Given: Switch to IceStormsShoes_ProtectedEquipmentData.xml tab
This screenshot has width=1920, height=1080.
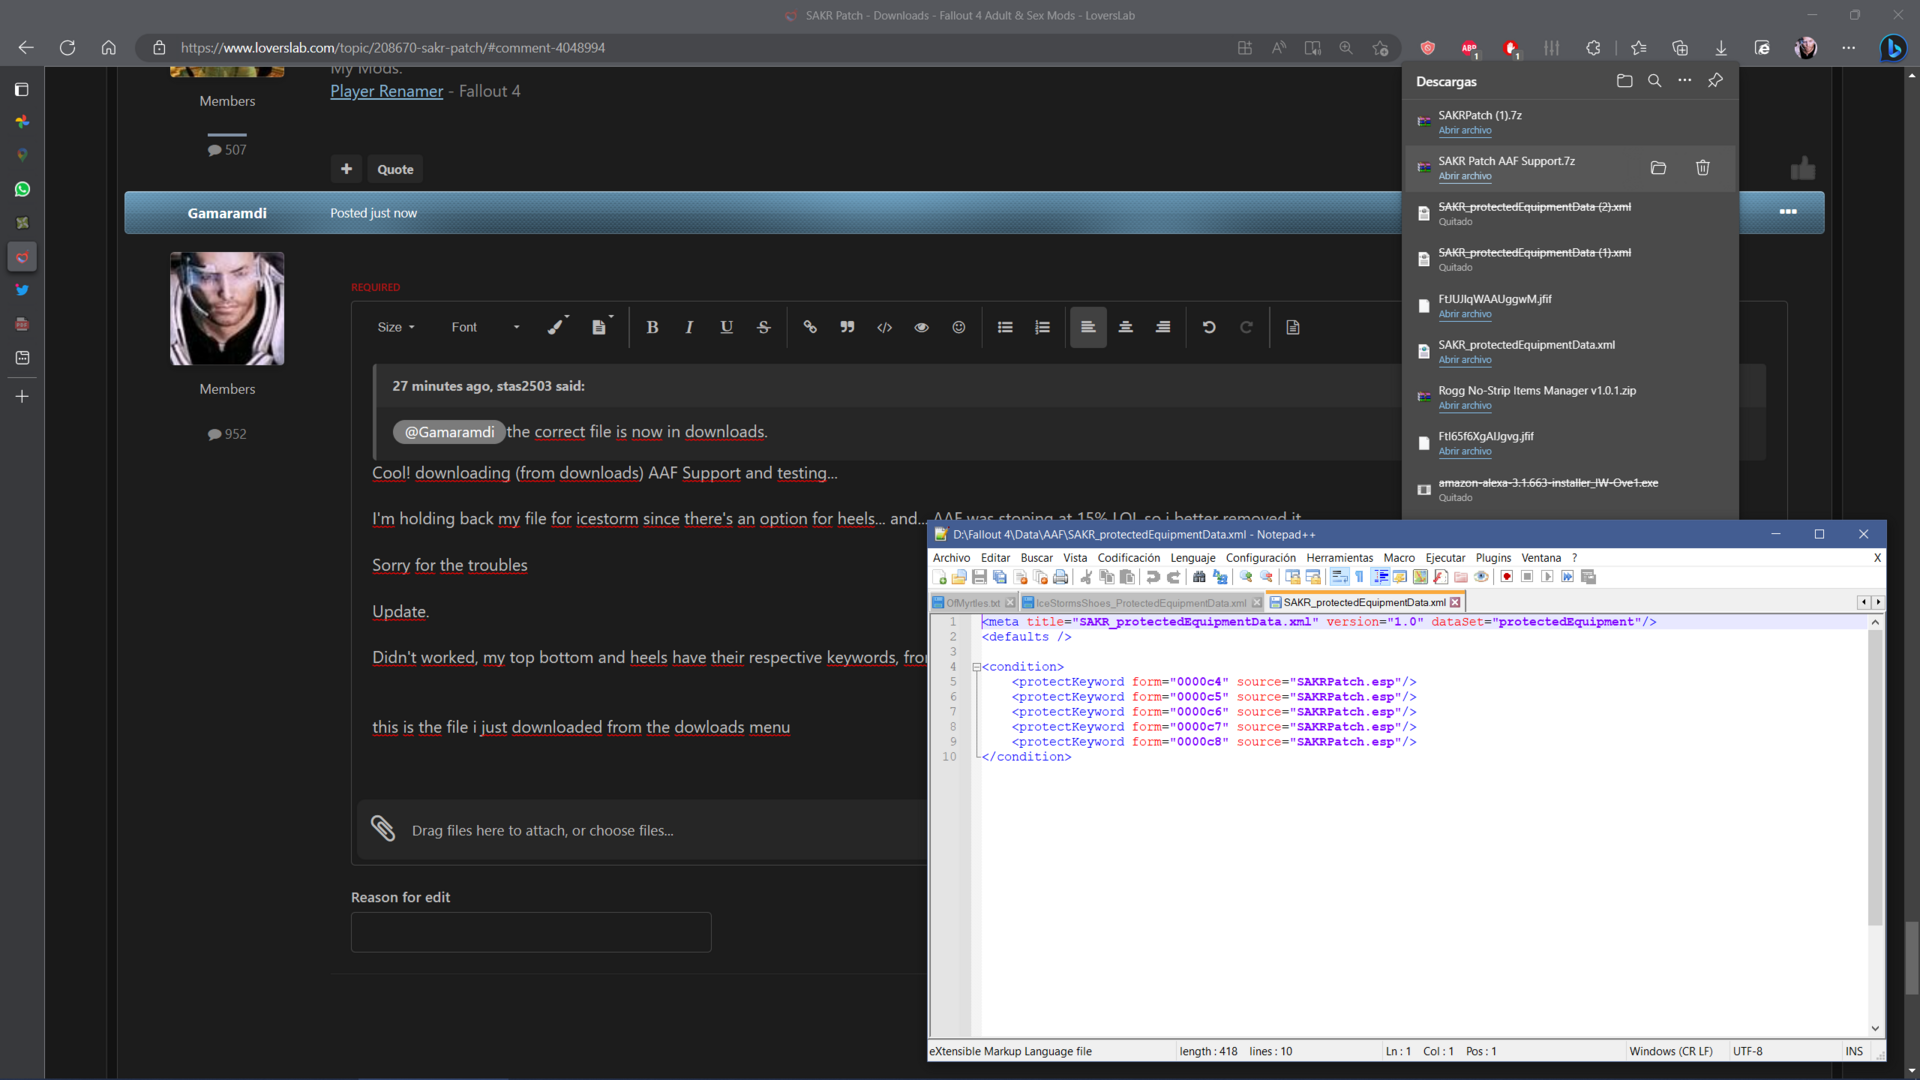Looking at the screenshot, I should (x=1141, y=603).
